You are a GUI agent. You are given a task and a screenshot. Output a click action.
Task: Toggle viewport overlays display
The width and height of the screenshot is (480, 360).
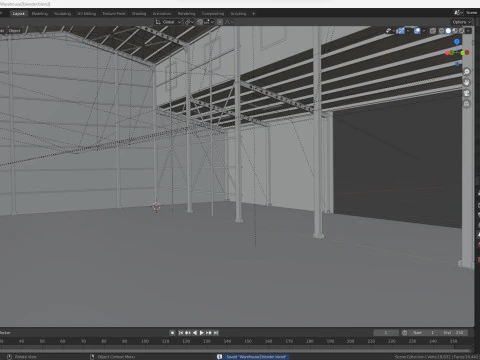click(x=417, y=31)
